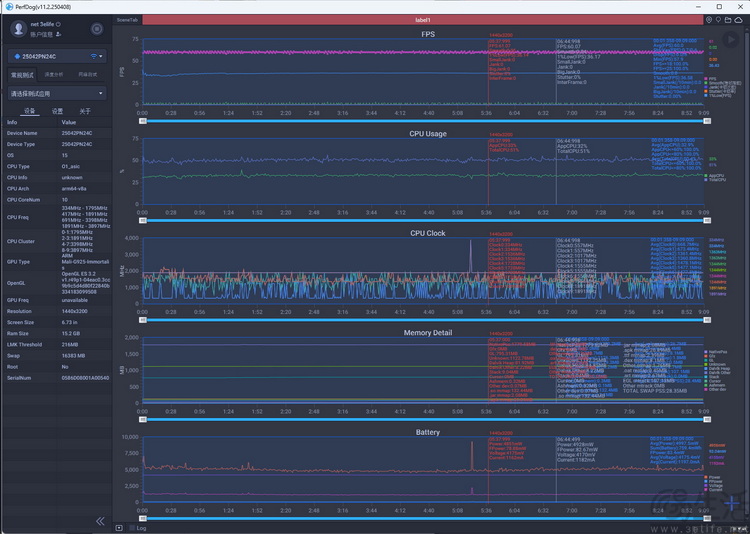This screenshot has width=750, height=534.
Task: Click 账户信息 account info link
Action: click(x=42, y=34)
